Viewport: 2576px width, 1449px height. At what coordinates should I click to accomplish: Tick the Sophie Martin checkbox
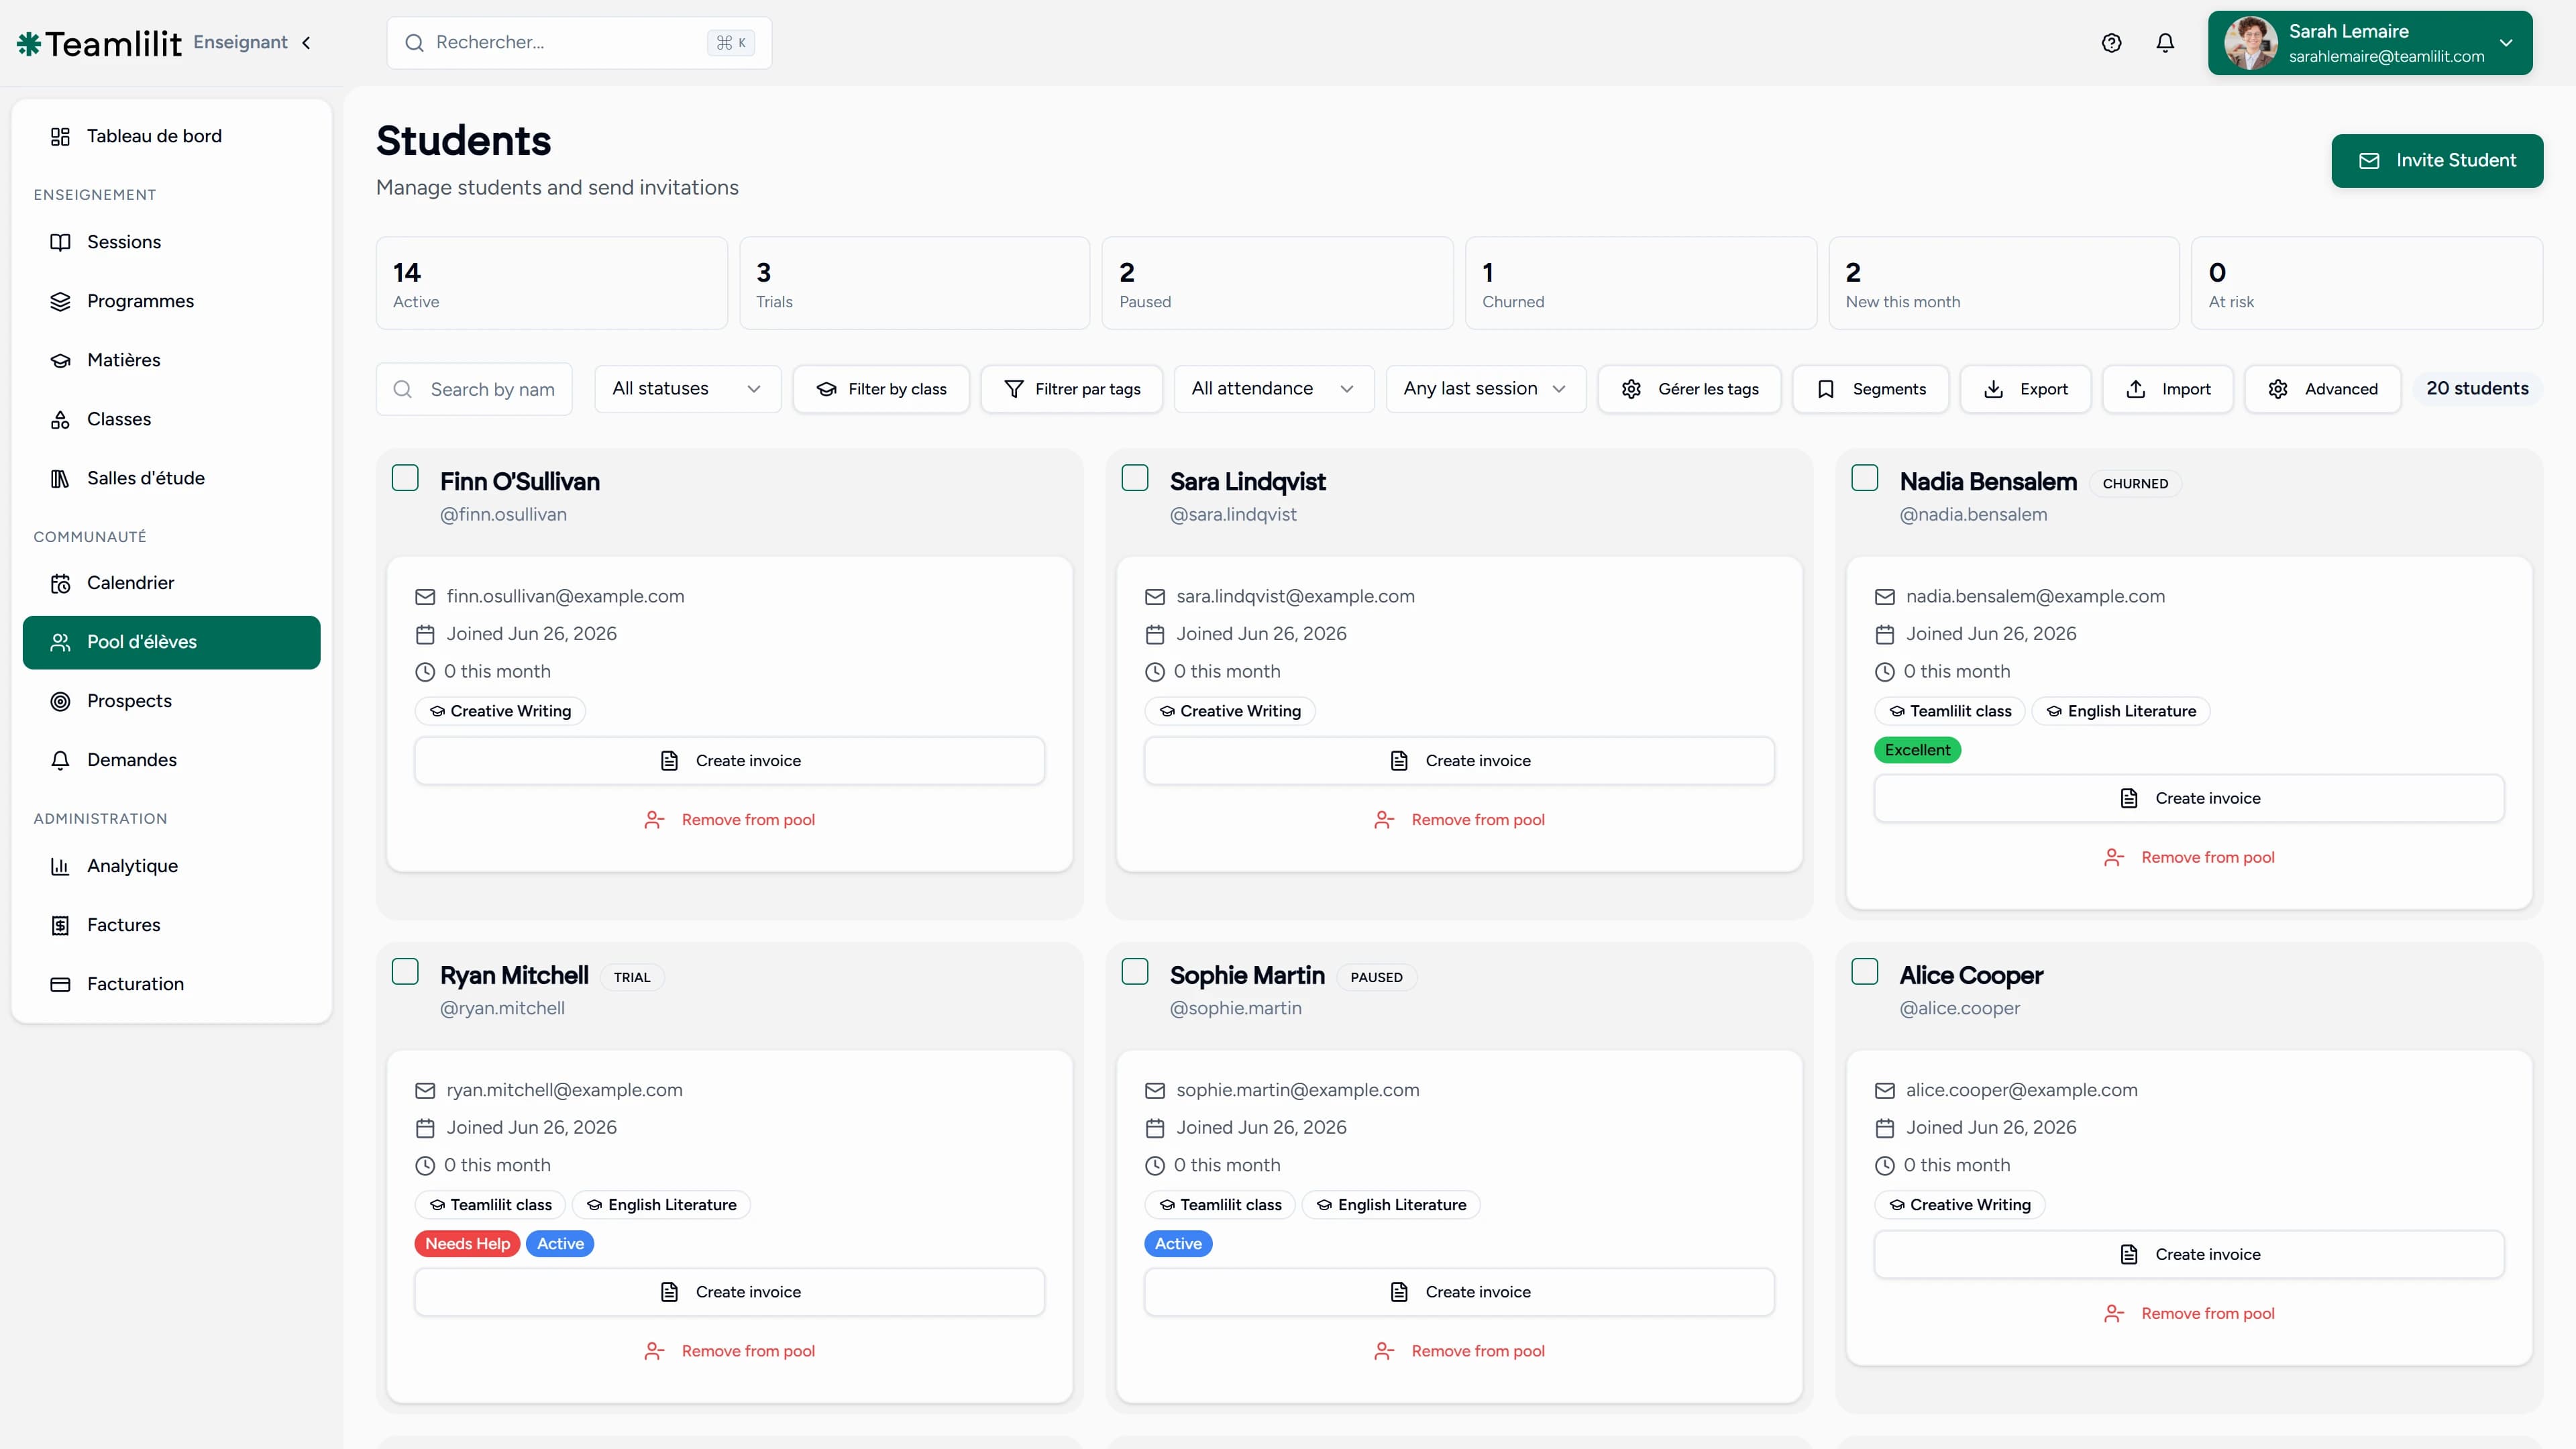tap(1135, 972)
